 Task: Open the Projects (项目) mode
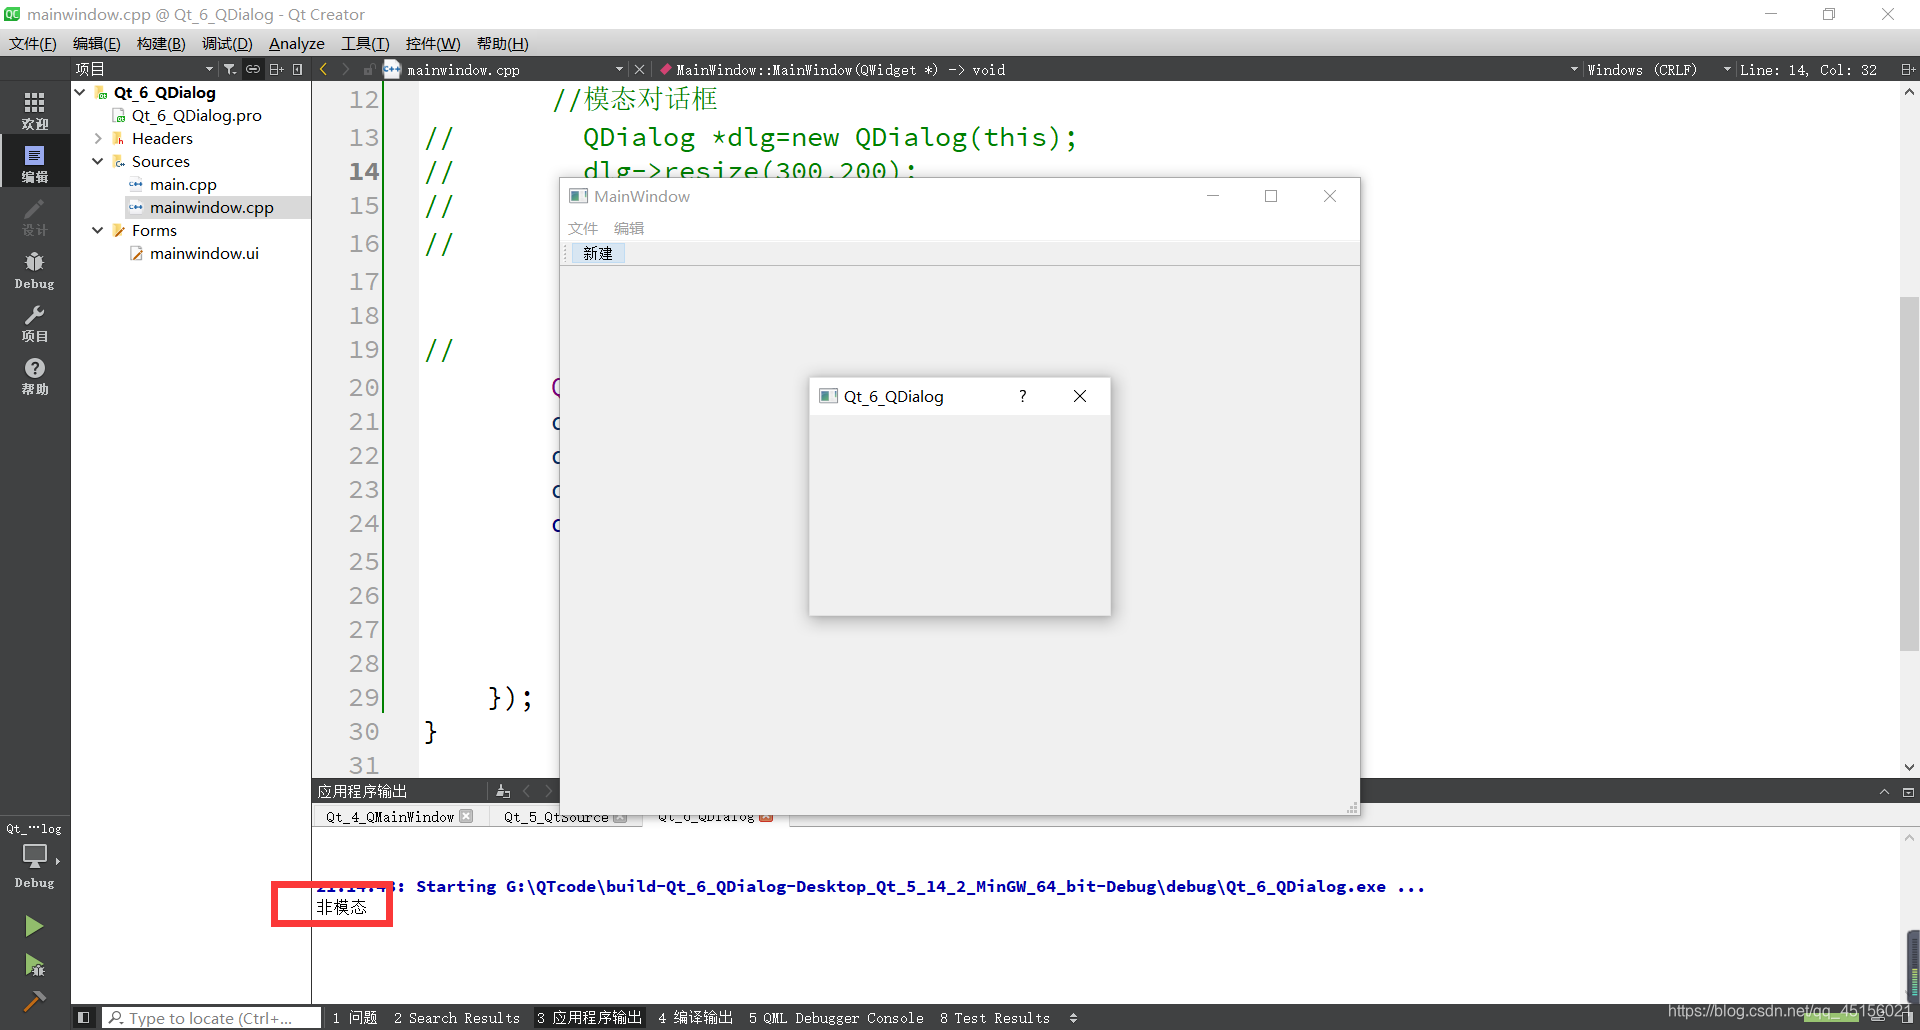coord(35,322)
